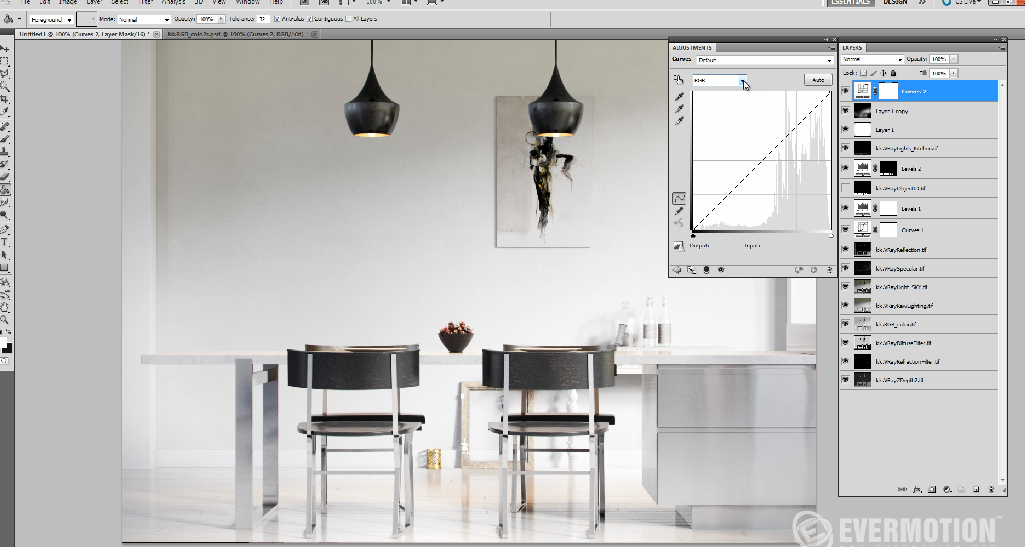The image size is (1025, 547).
Task: Select the Type tool
Action: [x=5, y=242]
